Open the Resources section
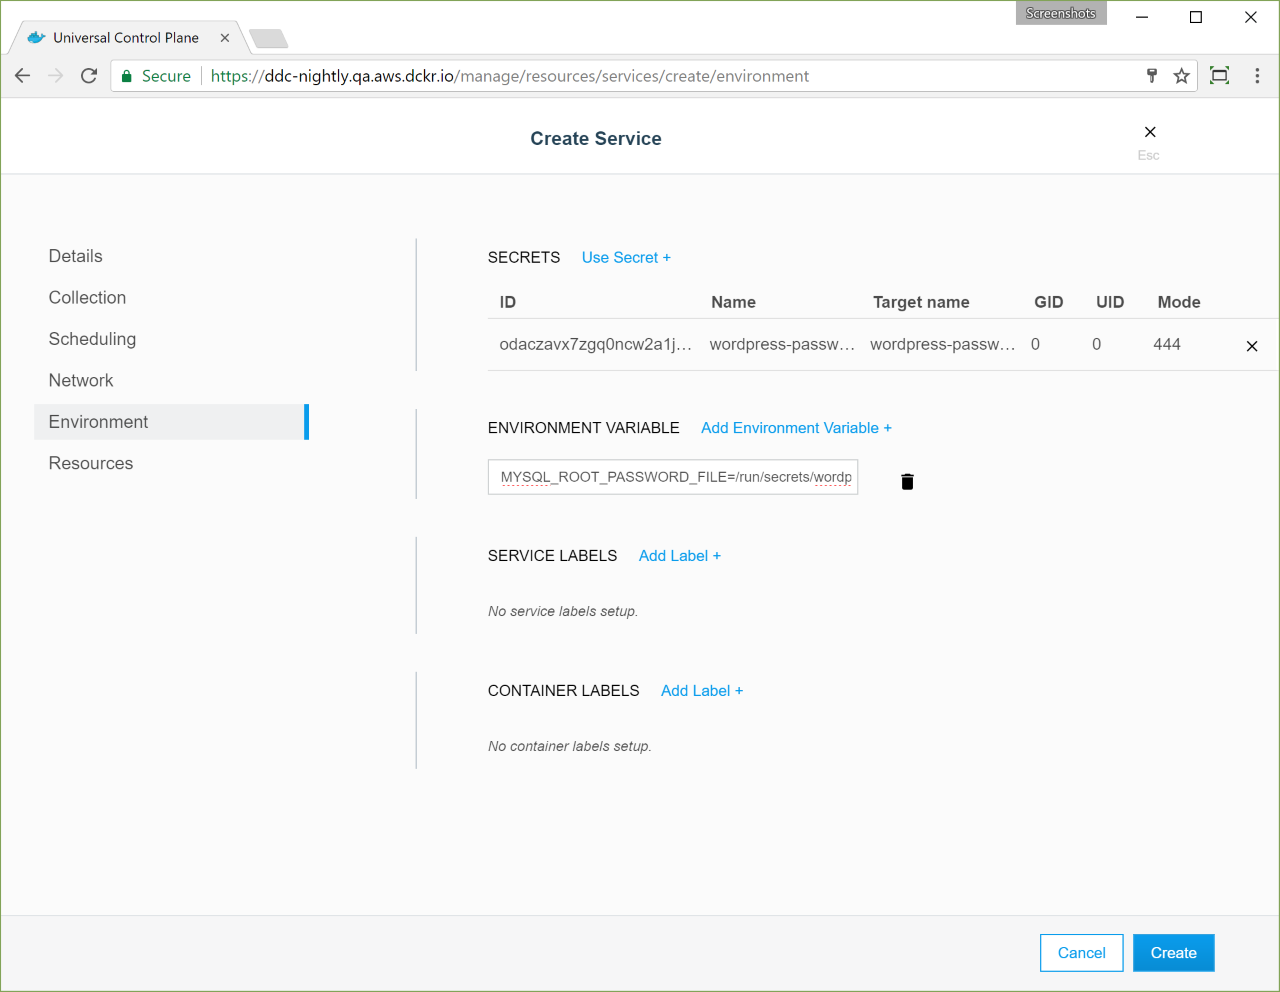Image resolution: width=1280 pixels, height=992 pixels. tap(91, 464)
